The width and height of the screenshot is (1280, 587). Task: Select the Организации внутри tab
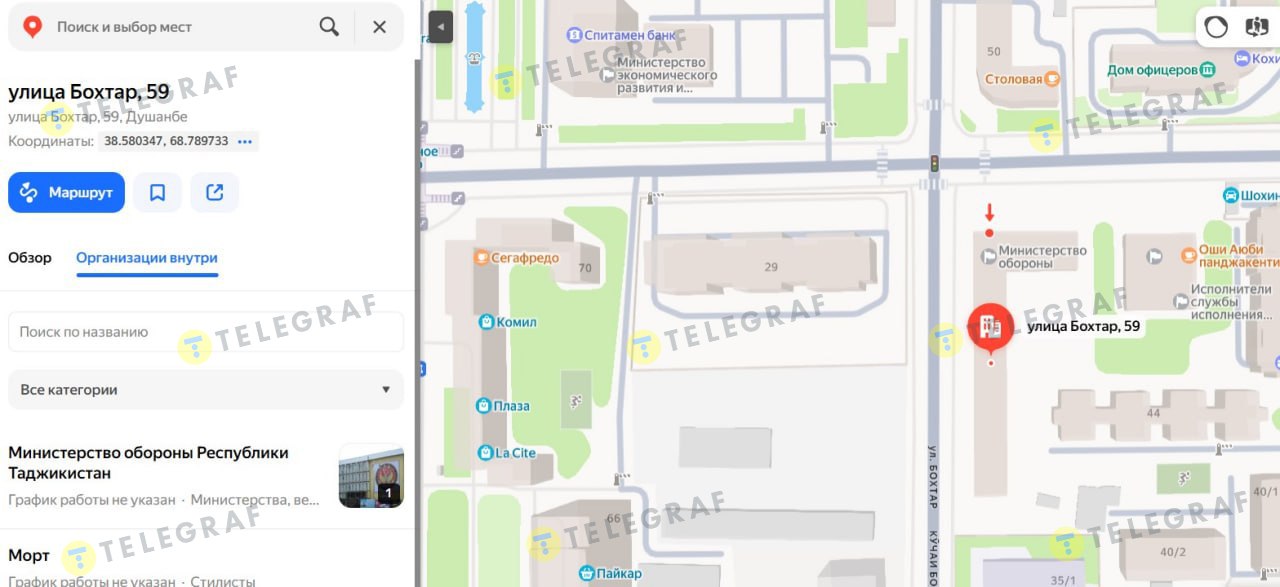(x=147, y=257)
